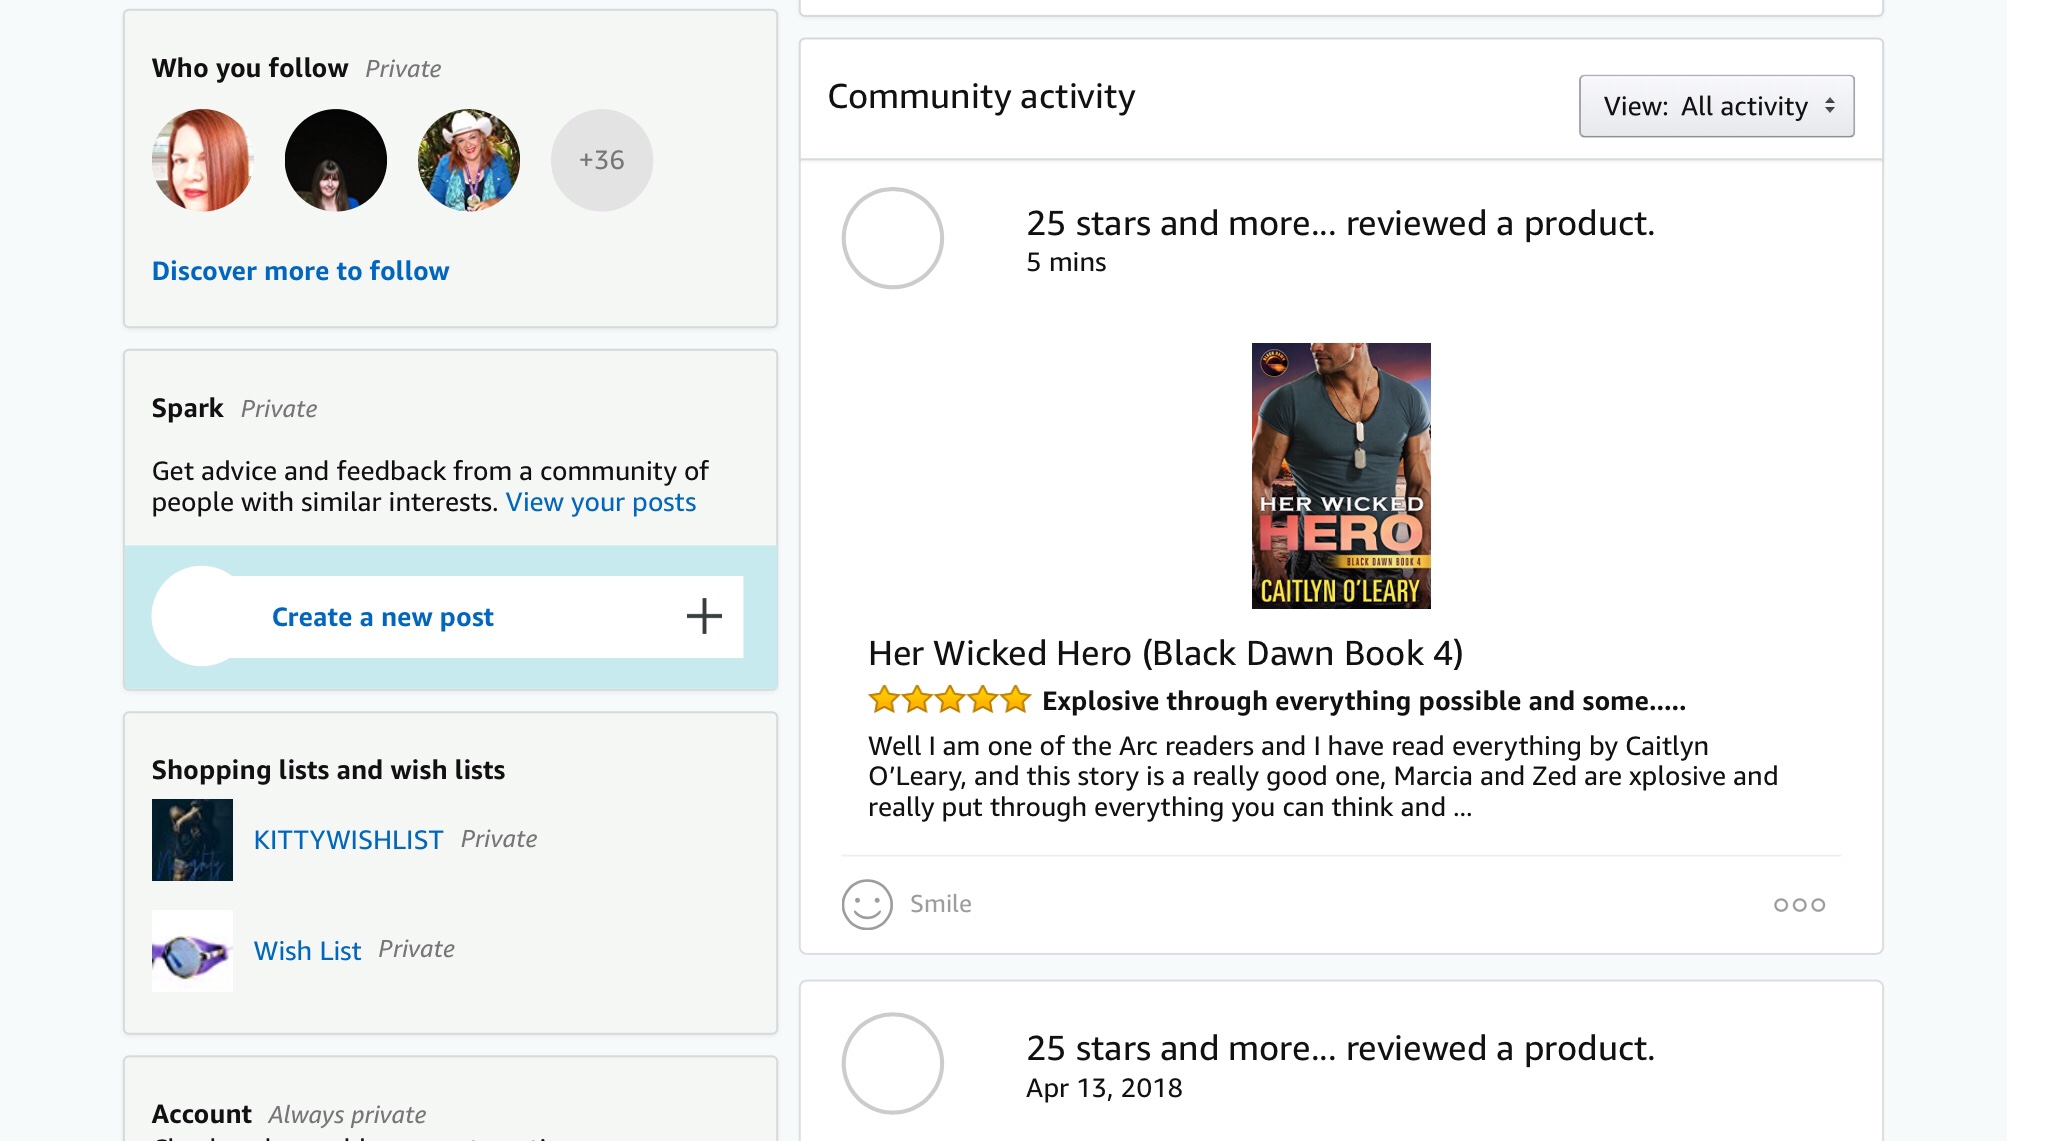
Task: Click second reviewer's blank avatar circle
Action: (892, 1063)
